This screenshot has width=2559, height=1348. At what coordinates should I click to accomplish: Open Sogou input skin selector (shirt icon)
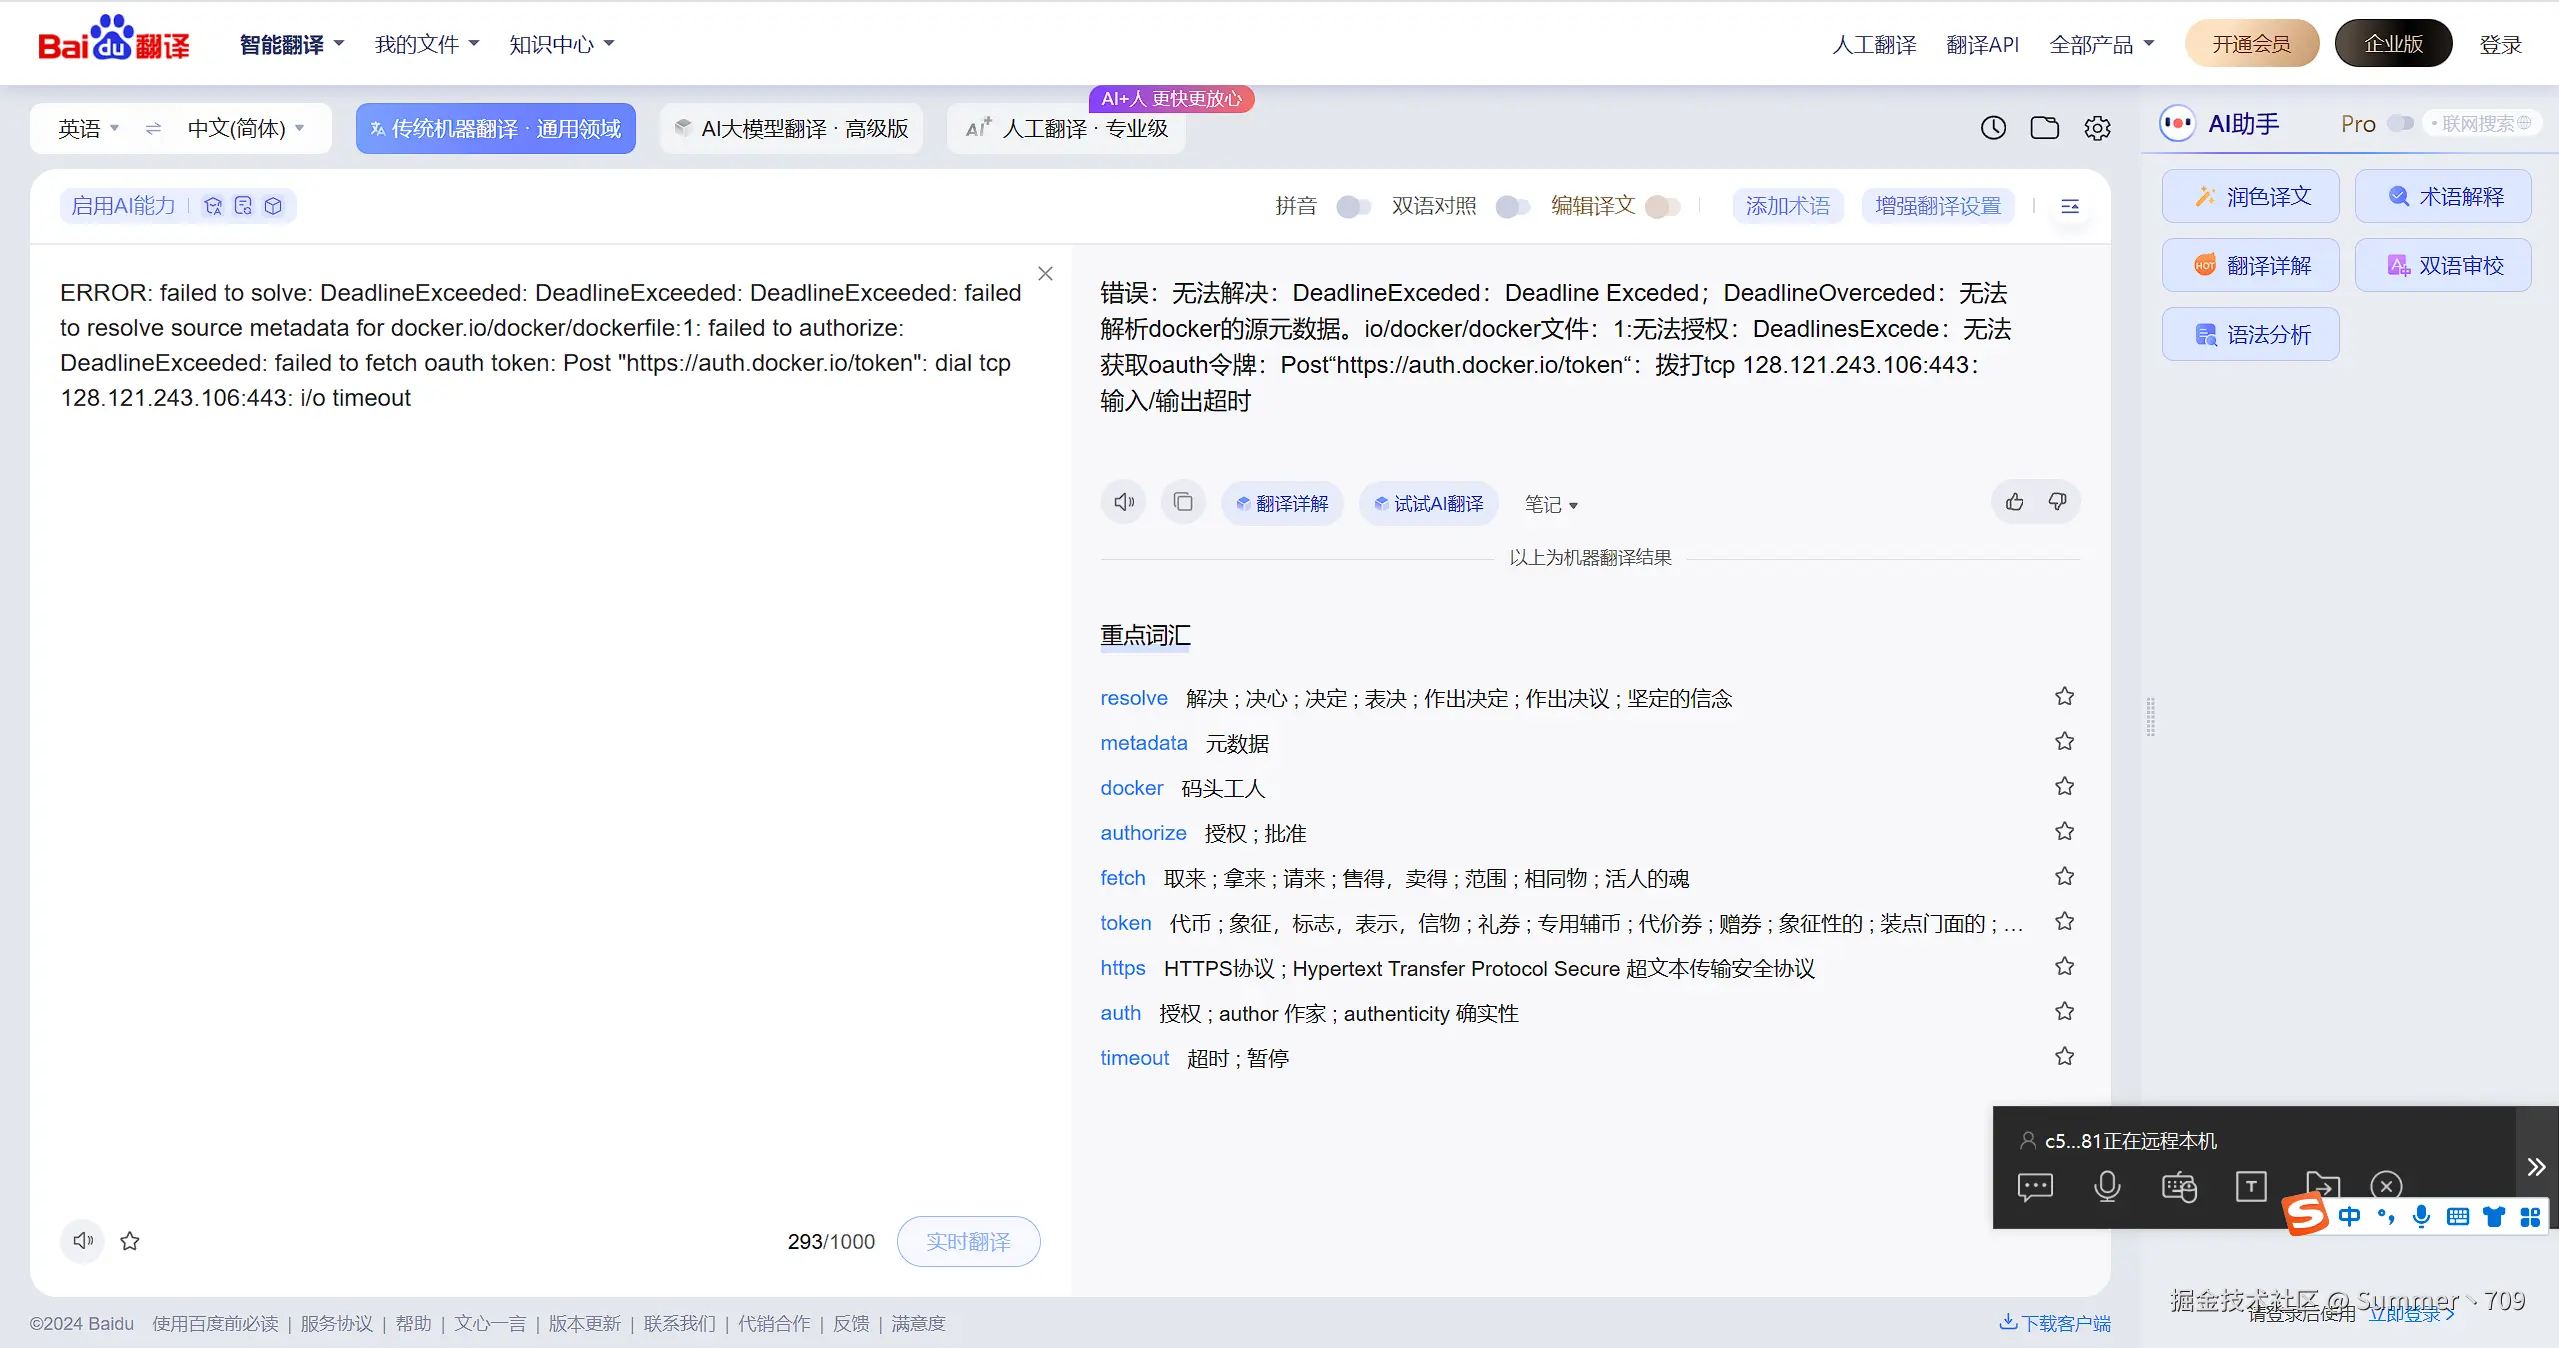point(2493,1217)
